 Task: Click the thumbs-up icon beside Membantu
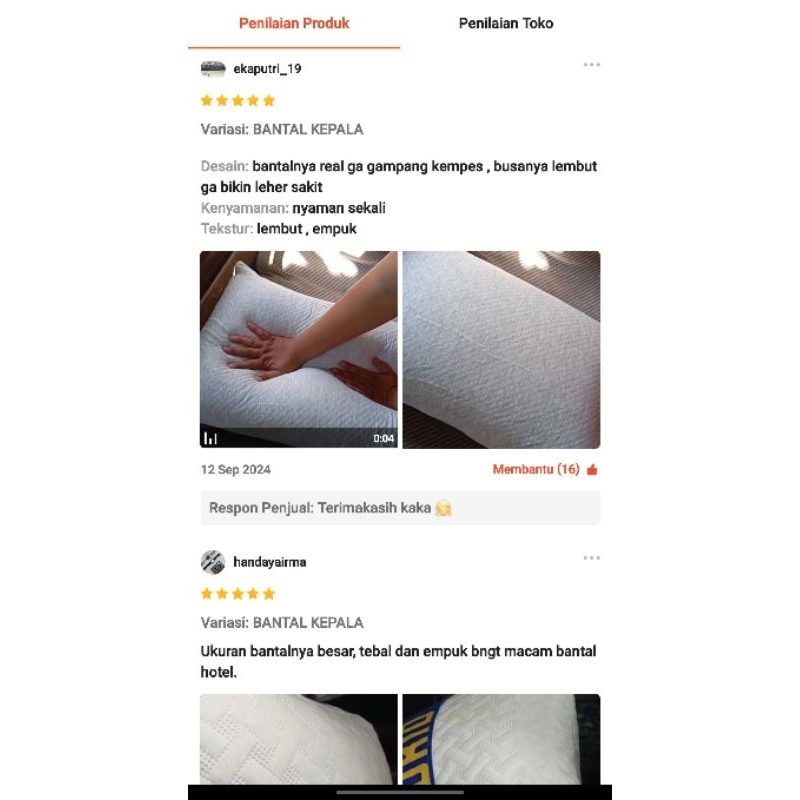coord(592,469)
